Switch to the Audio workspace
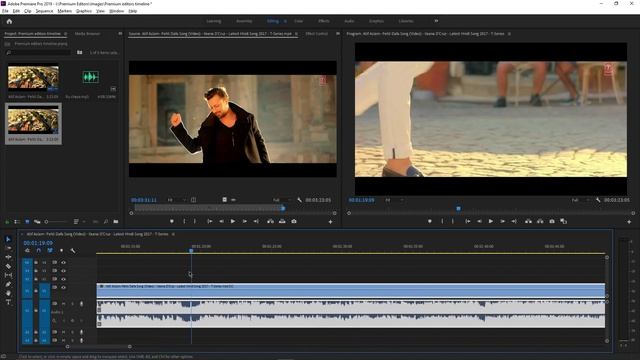The image size is (640, 360). (x=349, y=21)
